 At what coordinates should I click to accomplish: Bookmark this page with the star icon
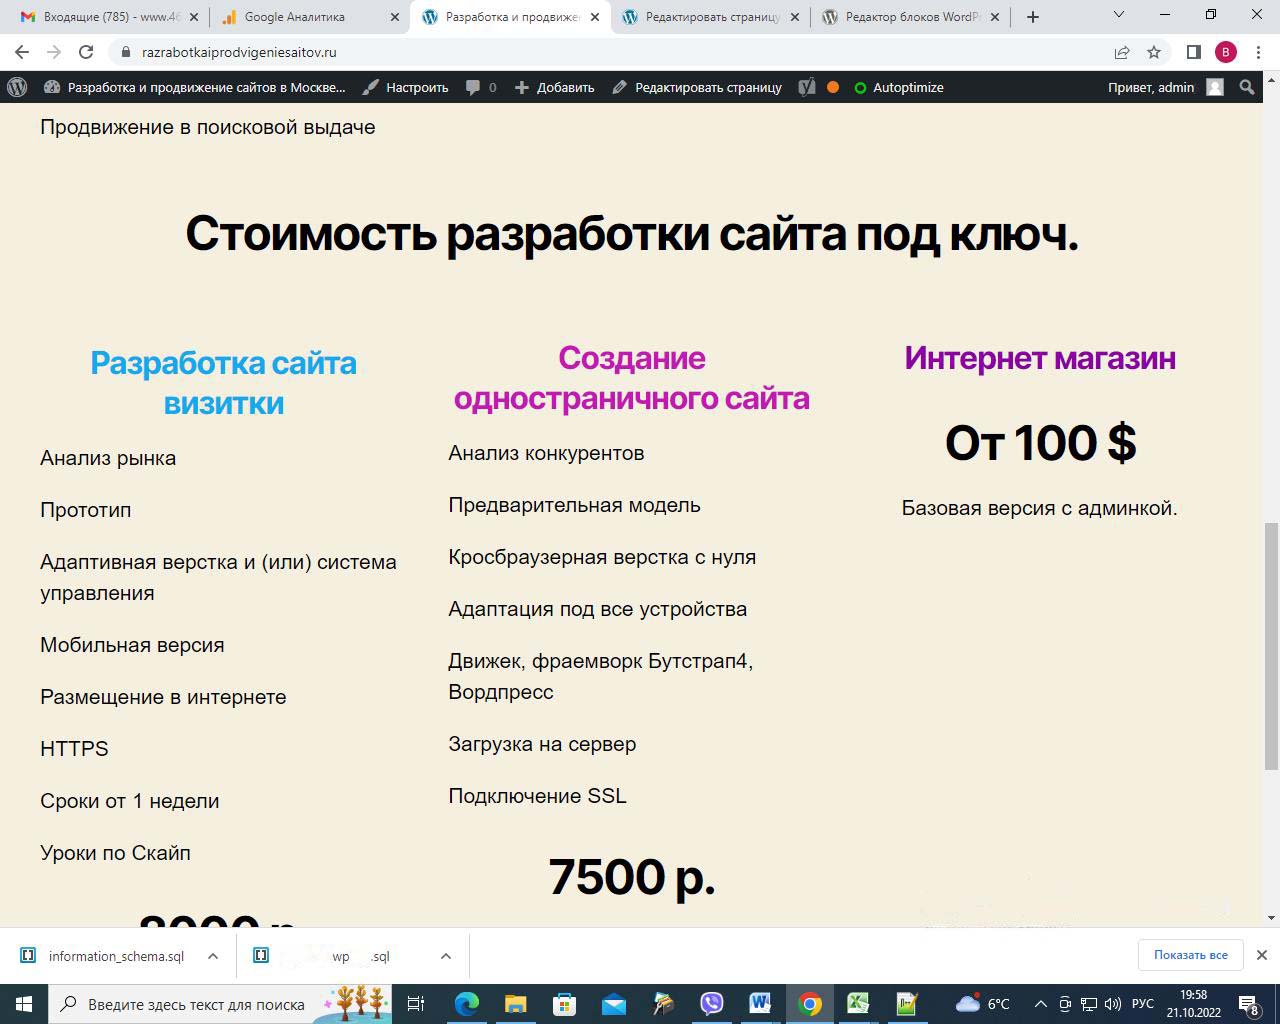point(1154,52)
